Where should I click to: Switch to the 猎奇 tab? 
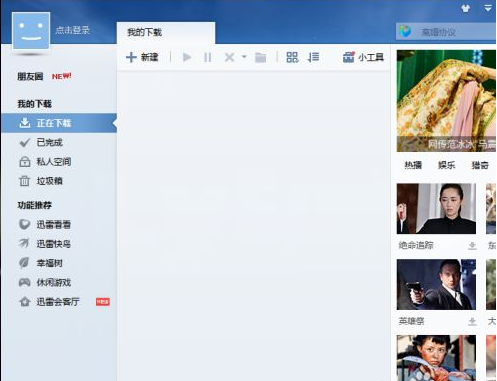coord(480,165)
